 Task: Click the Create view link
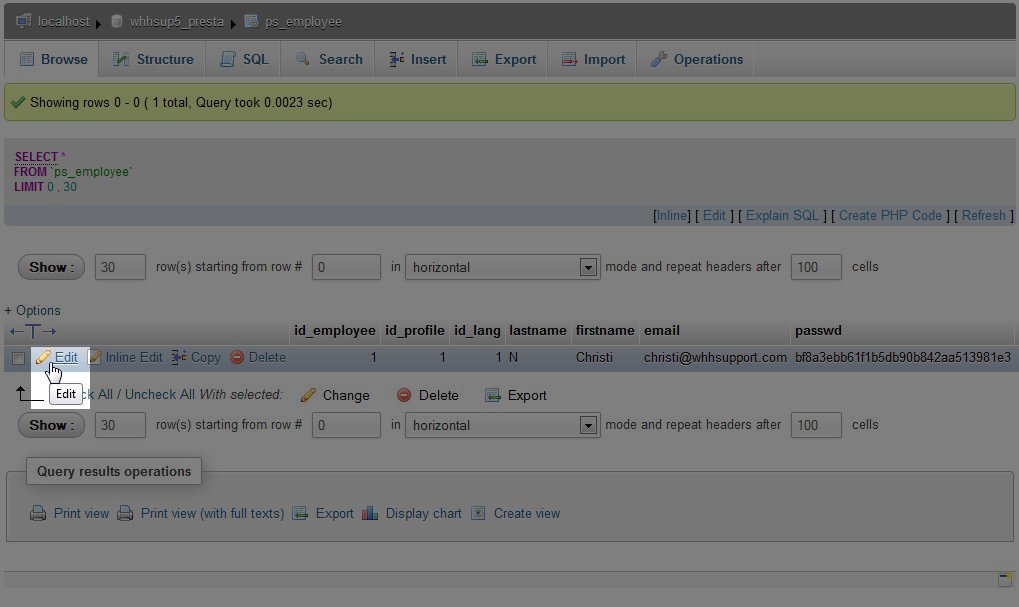click(x=526, y=513)
